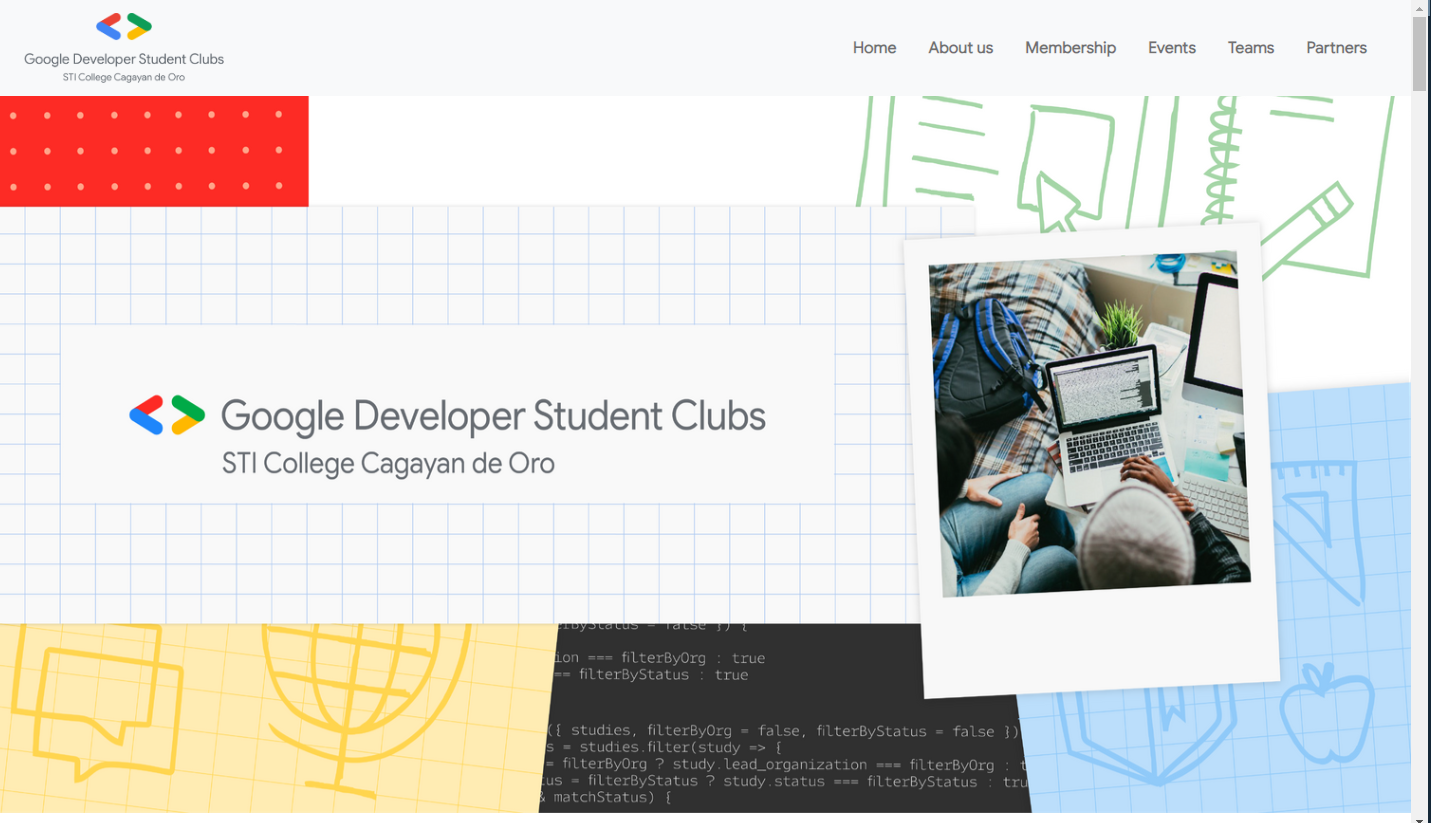Click the polaroid photo of laptop users
The height and width of the screenshot is (823, 1431).
[1090, 423]
